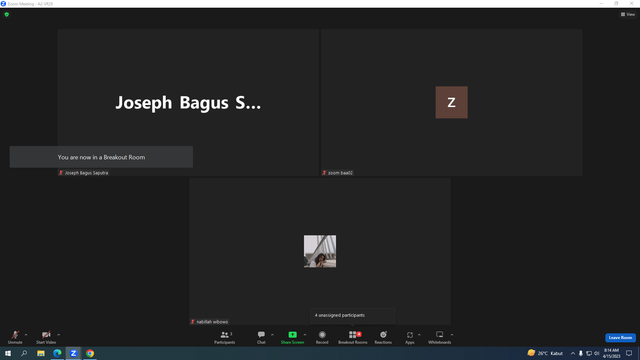
Task: Click the microphone tray icon
Action: tap(581, 353)
